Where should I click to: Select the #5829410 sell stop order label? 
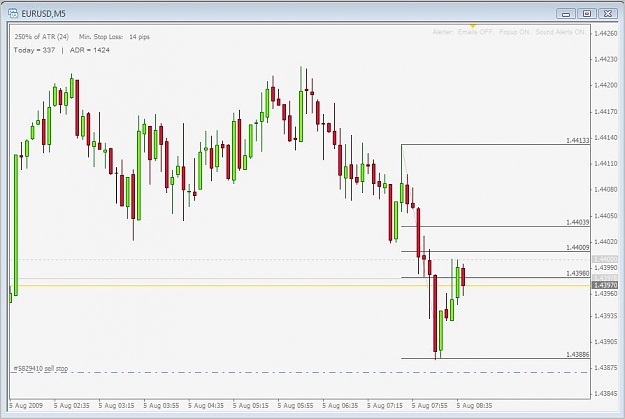(41, 368)
